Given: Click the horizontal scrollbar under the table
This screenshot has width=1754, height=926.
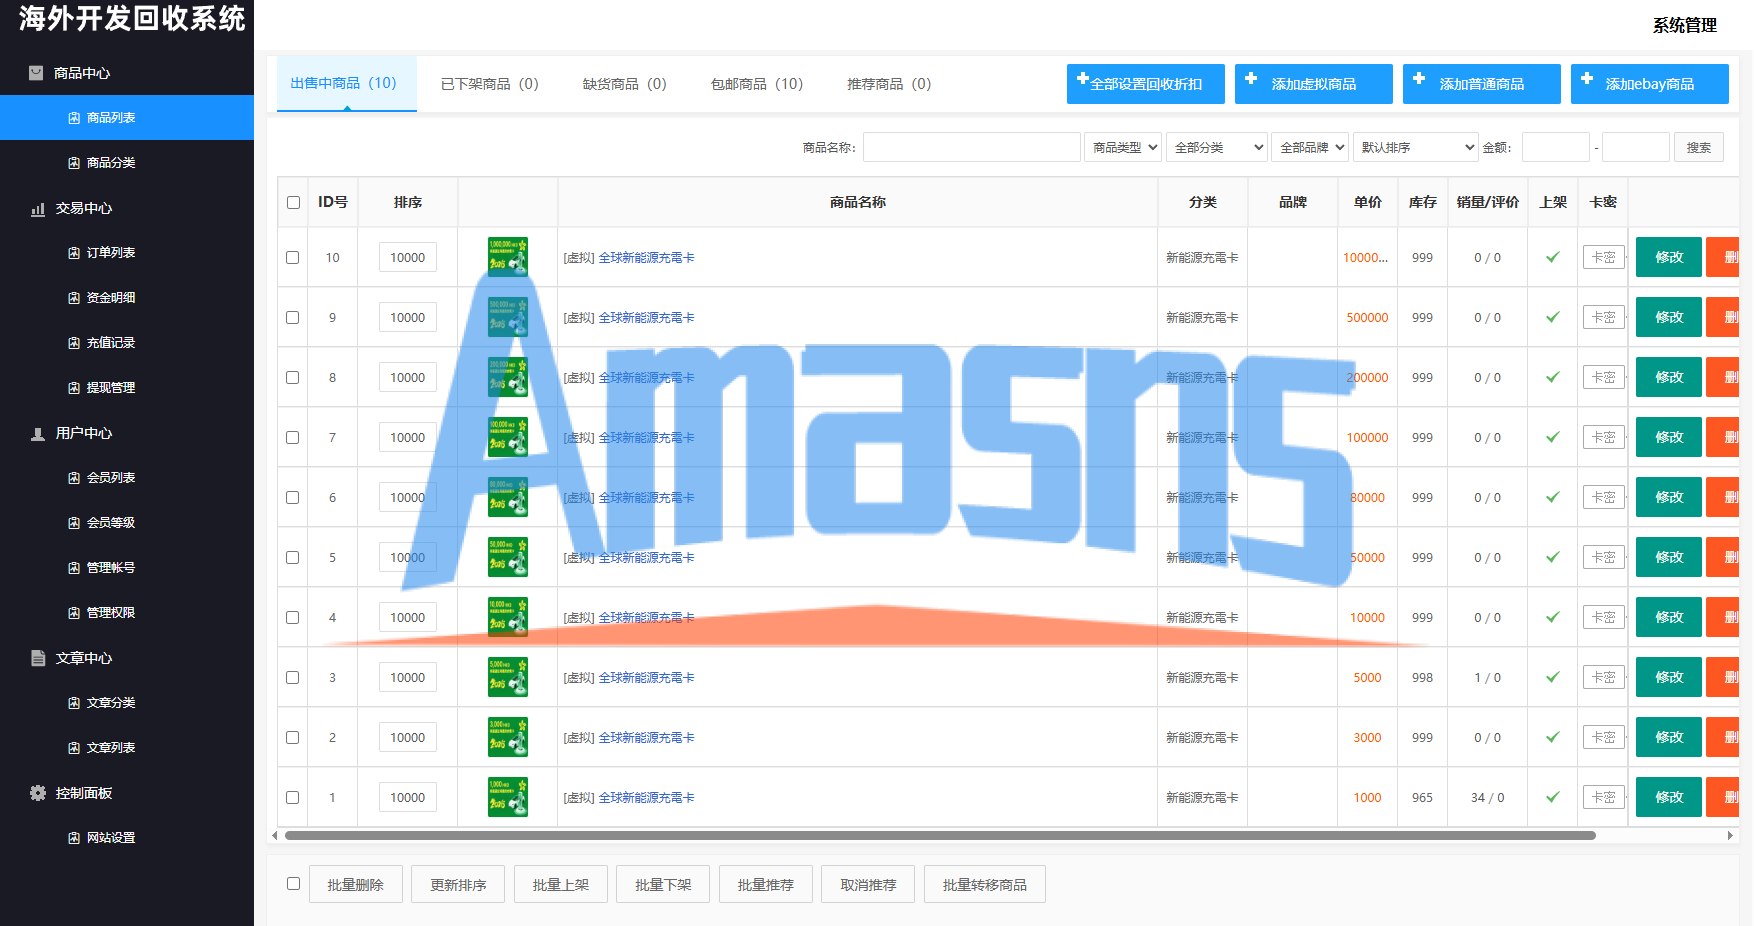Looking at the screenshot, I should [940, 835].
